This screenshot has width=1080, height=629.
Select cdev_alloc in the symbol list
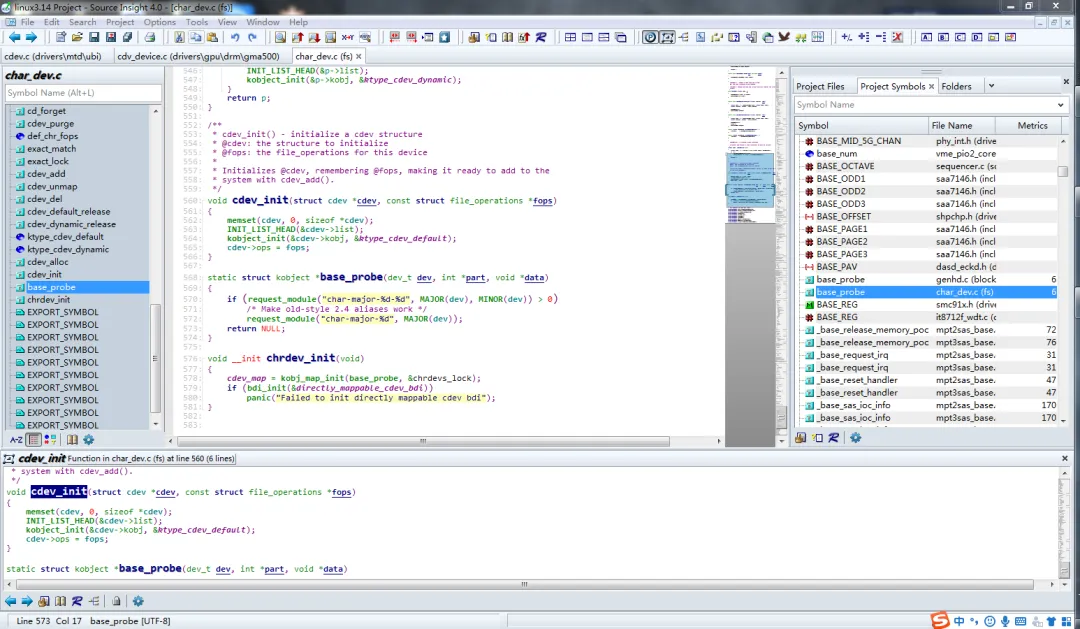[46, 262]
